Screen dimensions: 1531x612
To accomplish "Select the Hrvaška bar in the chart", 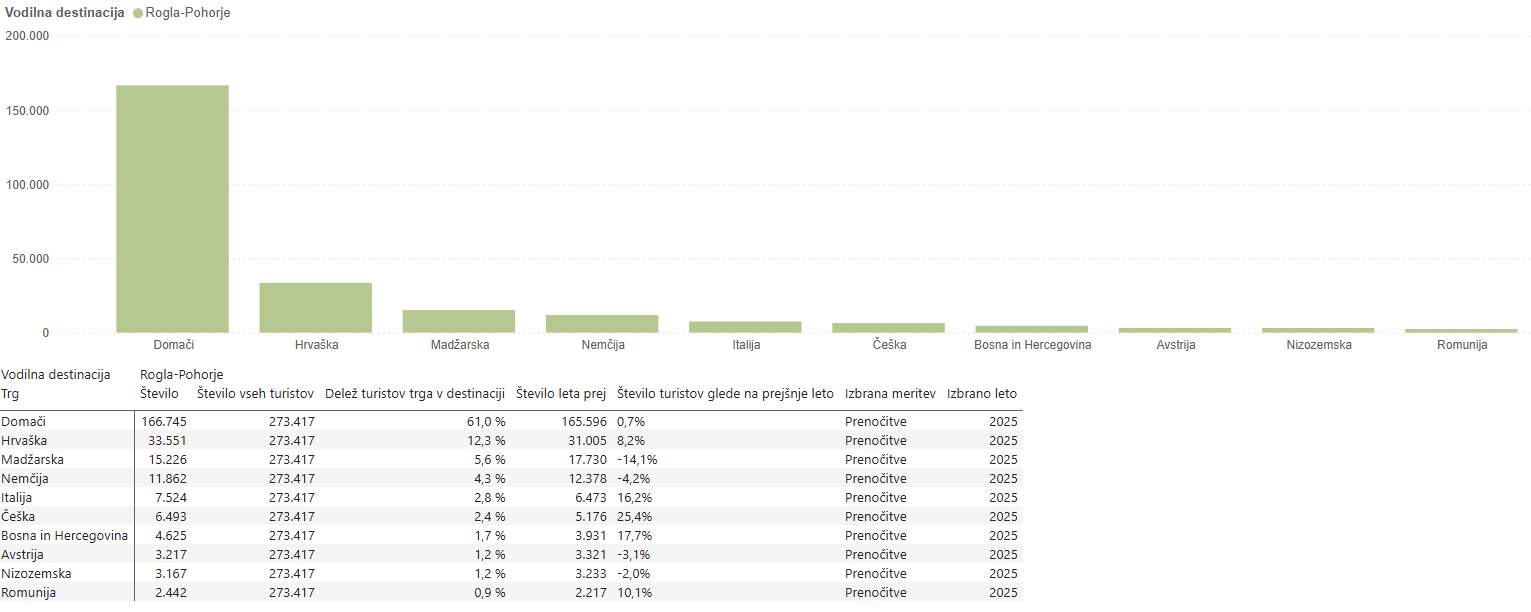I will point(315,308).
